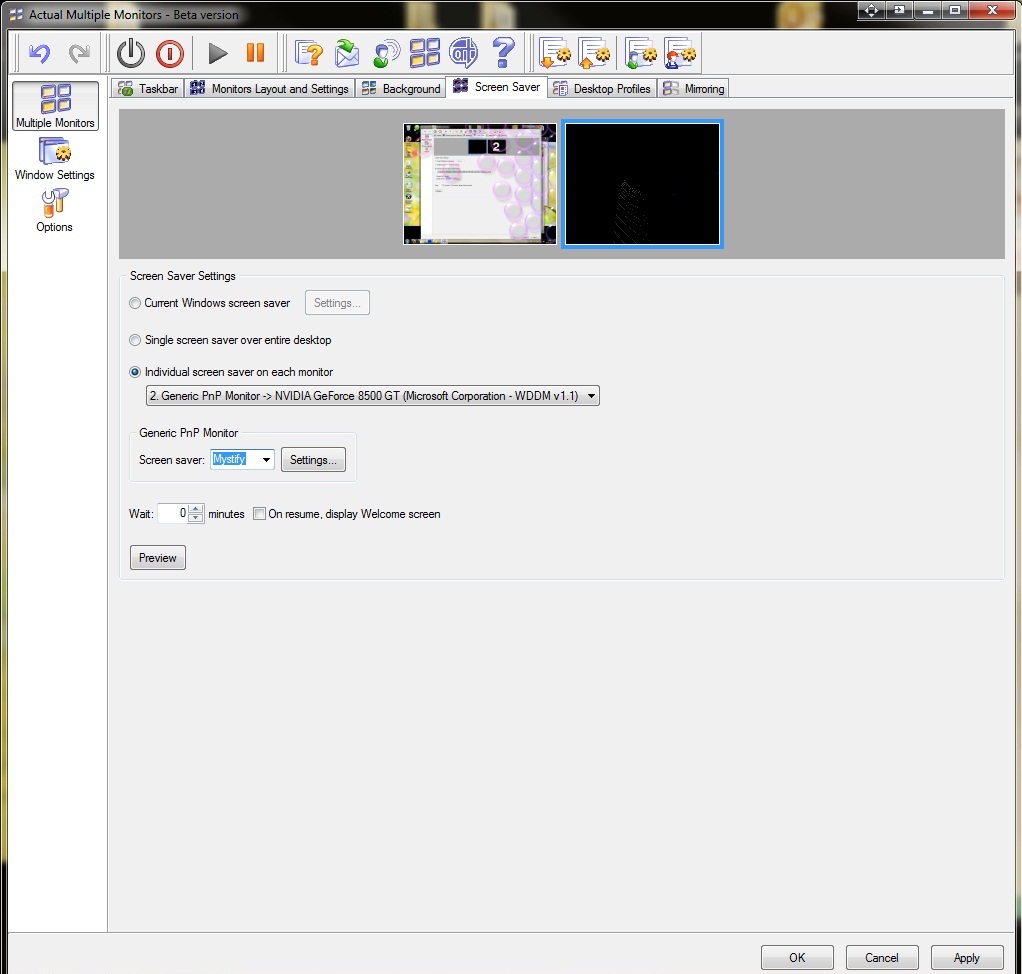The width and height of the screenshot is (1022, 974).
Task: Decrease the Wait minutes value
Action: click(196, 518)
